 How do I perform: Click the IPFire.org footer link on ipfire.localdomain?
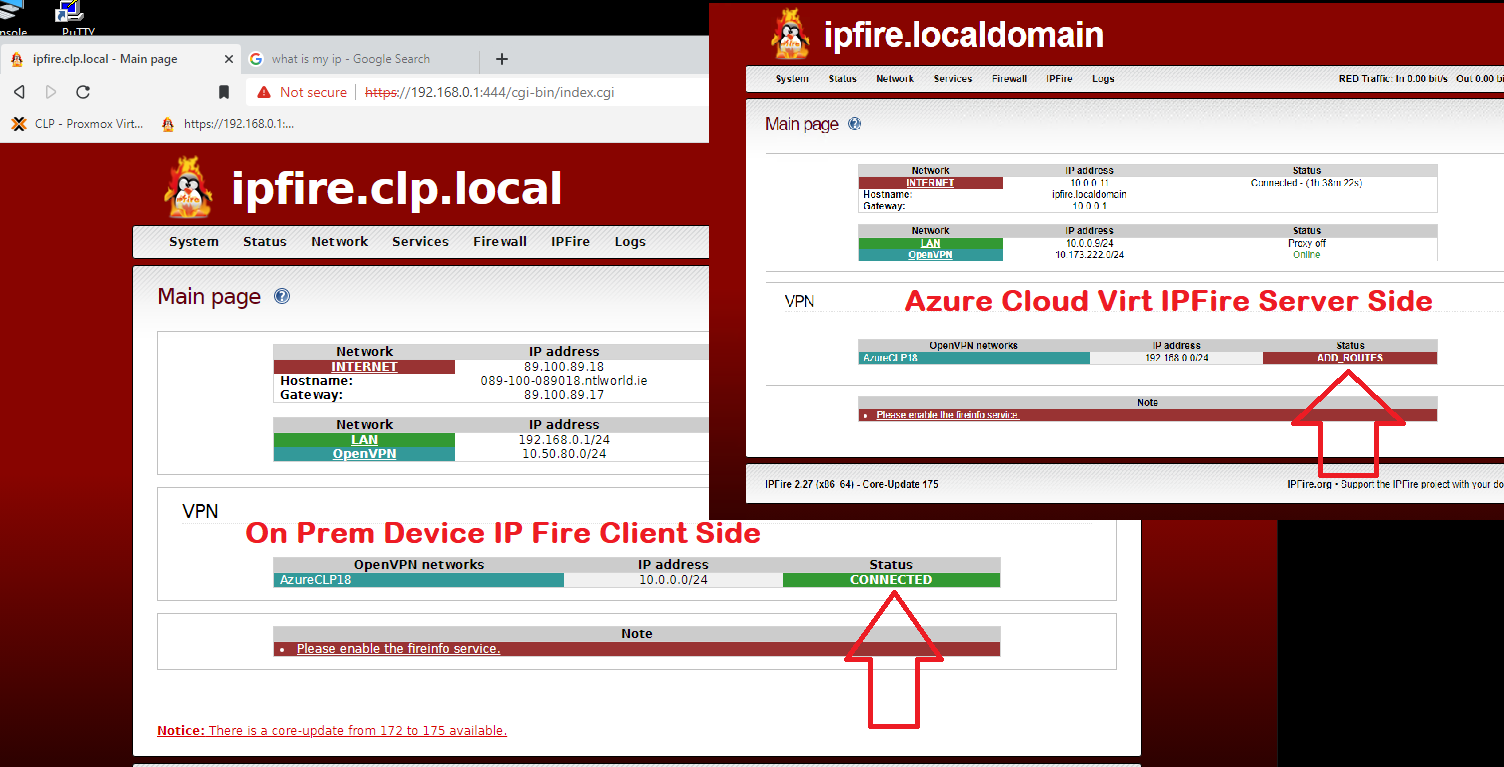[x=1310, y=485]
